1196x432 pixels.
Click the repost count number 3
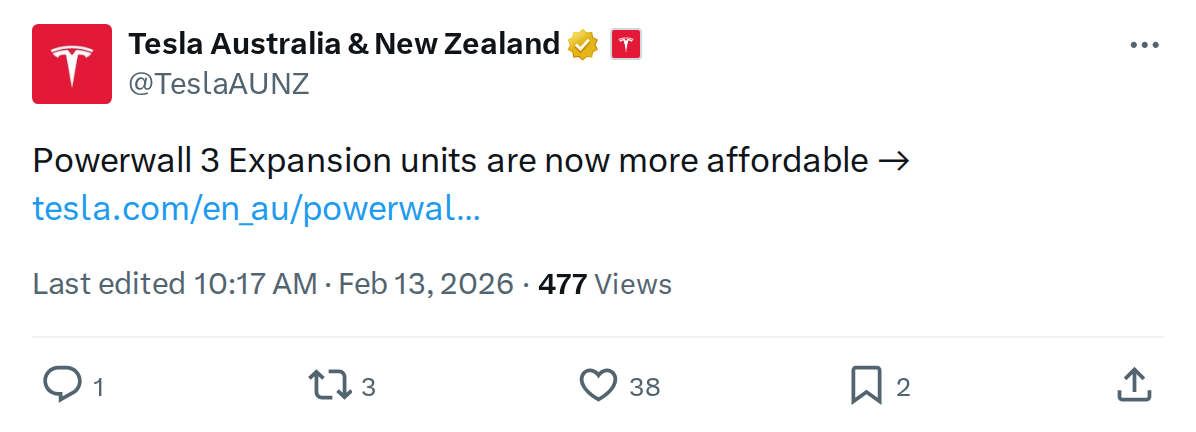[368, 387]
